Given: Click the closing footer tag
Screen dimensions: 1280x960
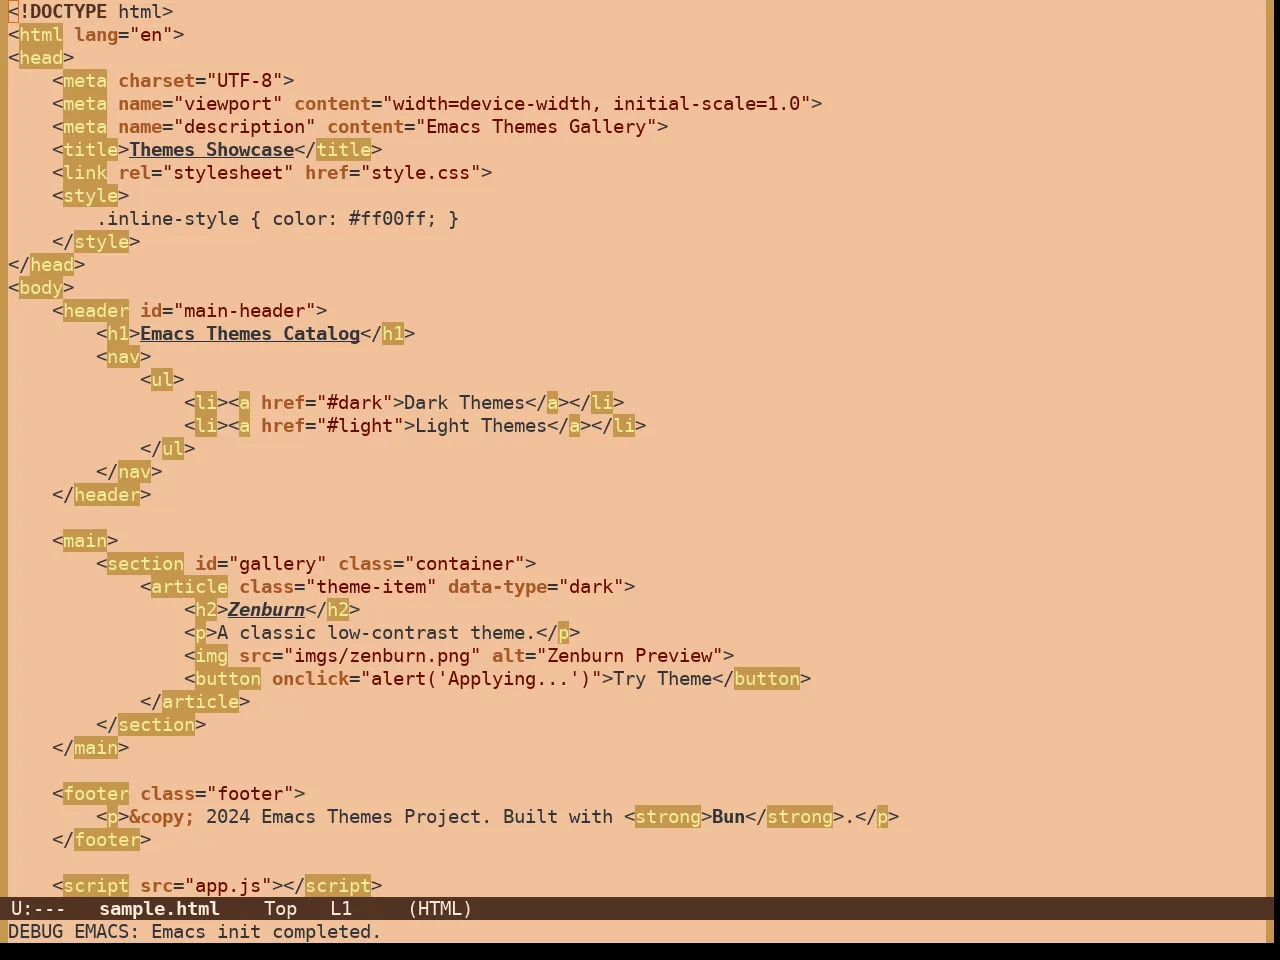Looking at the screenshot, I should pyautogui.click(x=101, y=840).
